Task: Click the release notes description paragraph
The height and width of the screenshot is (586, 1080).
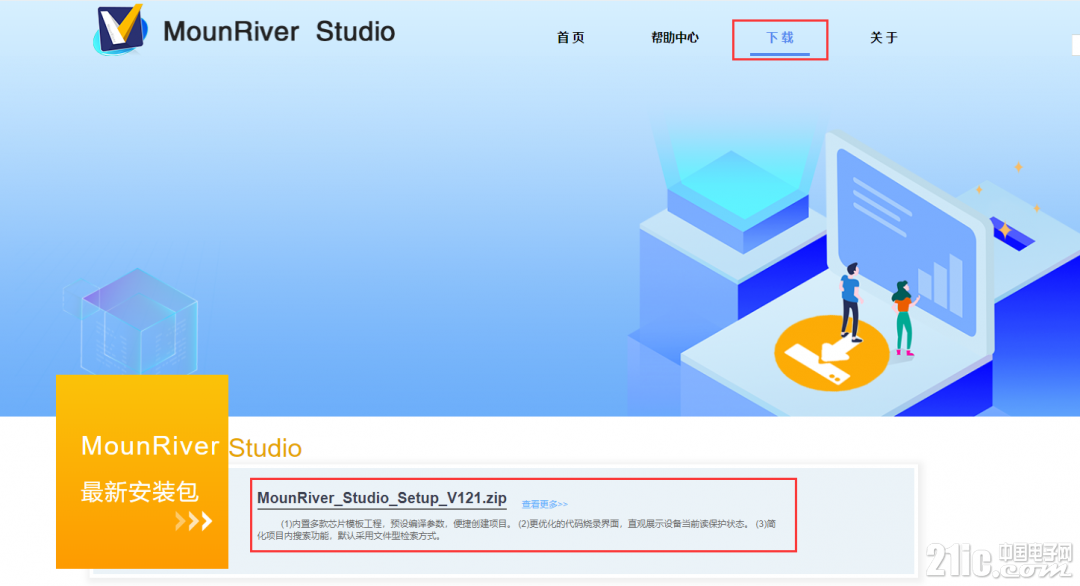Action: [517, 530]
